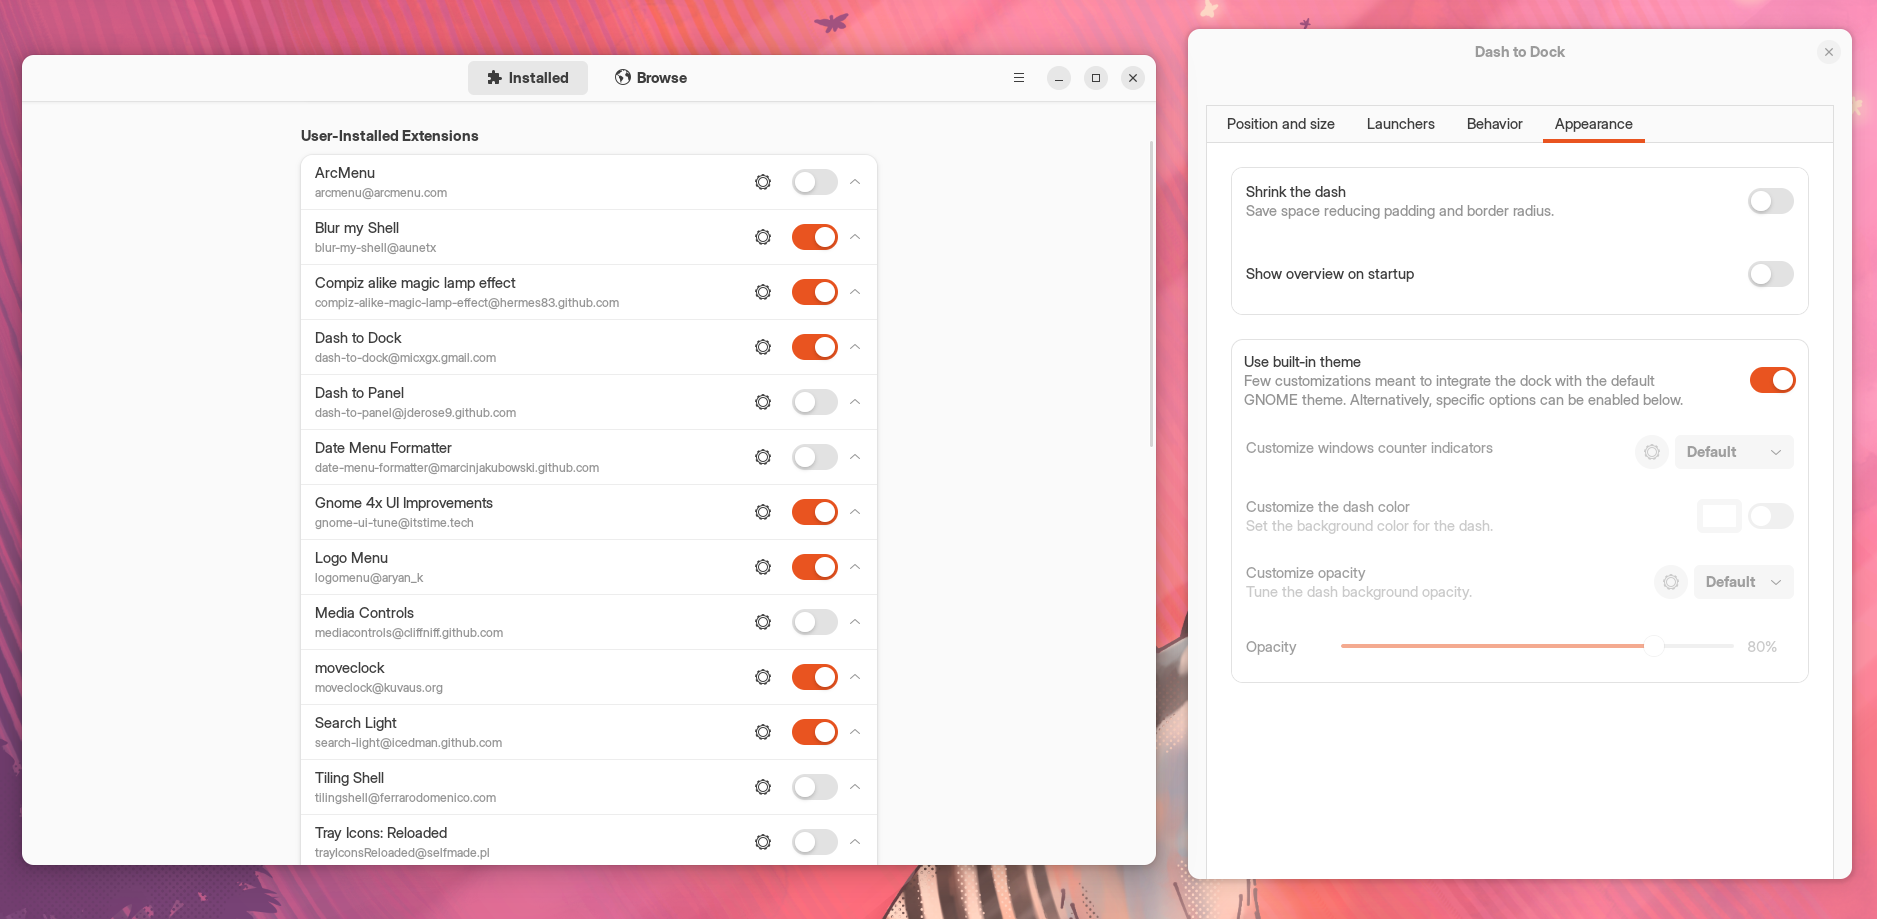Viewport: 1877px width, 919px height.
Task: Open Tiling Shell settings gear
Action: (763, 787)
